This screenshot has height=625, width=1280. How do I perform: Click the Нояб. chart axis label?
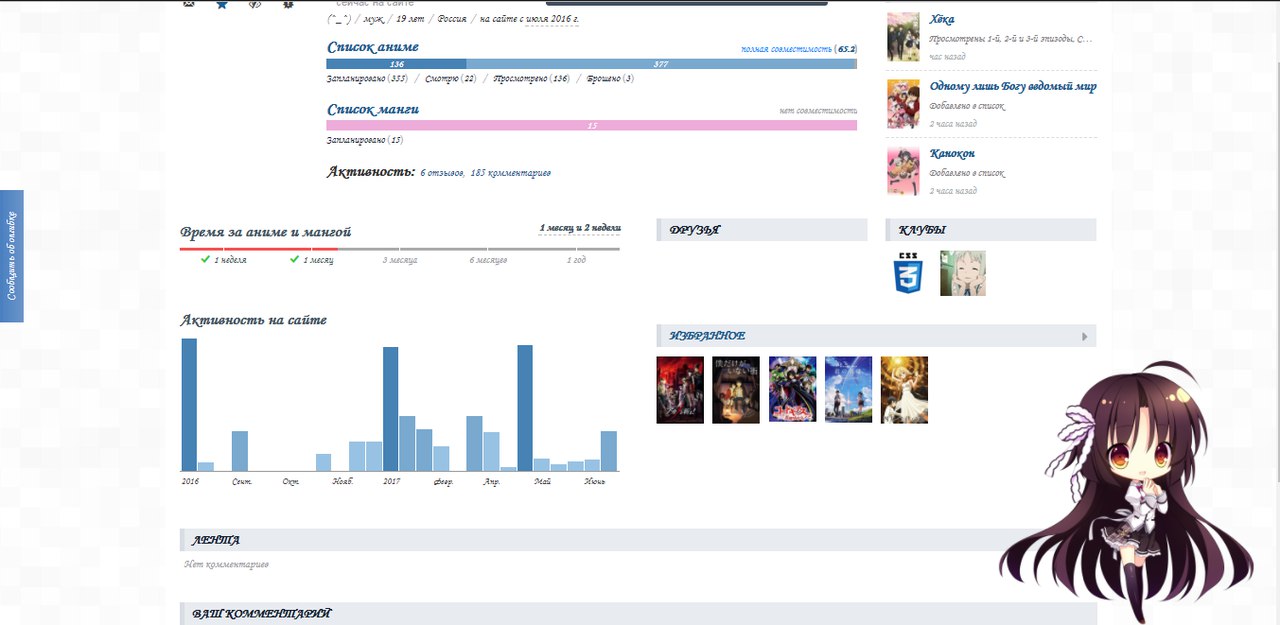[x=343, y=482]
